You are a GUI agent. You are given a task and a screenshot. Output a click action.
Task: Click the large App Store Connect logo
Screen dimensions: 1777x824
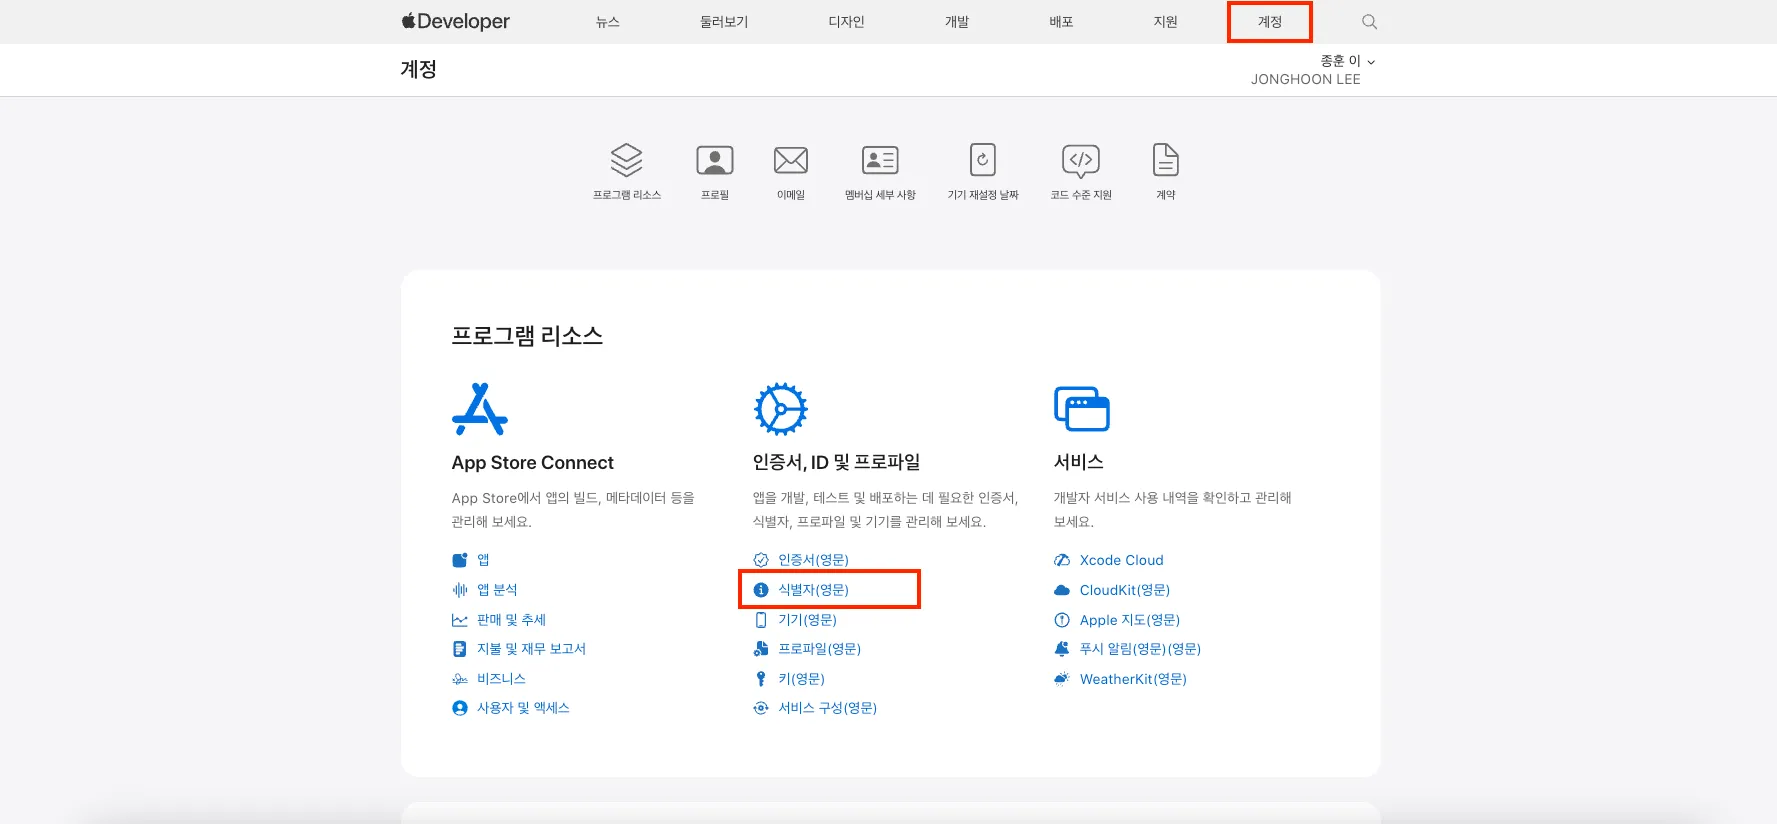[x=480, y=409]
